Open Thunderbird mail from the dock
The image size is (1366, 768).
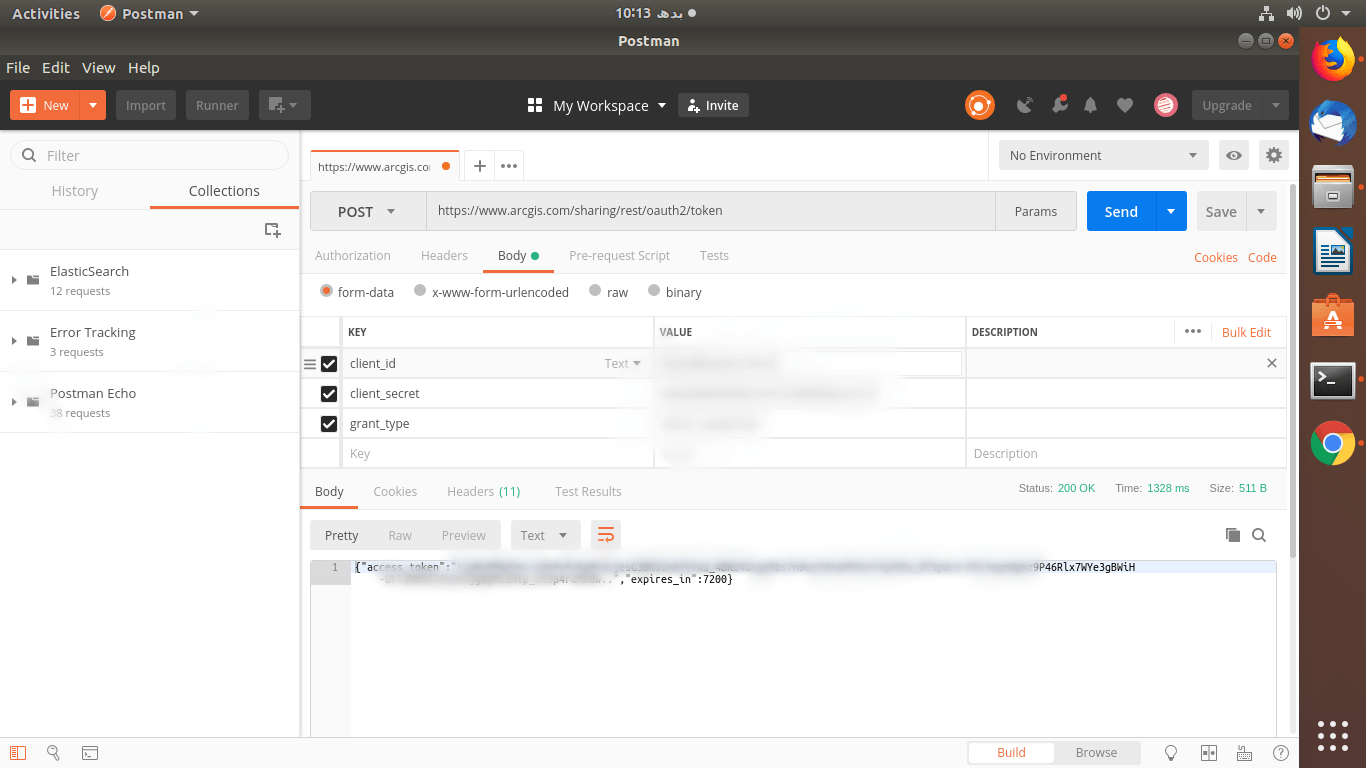tap(1333, 123)
